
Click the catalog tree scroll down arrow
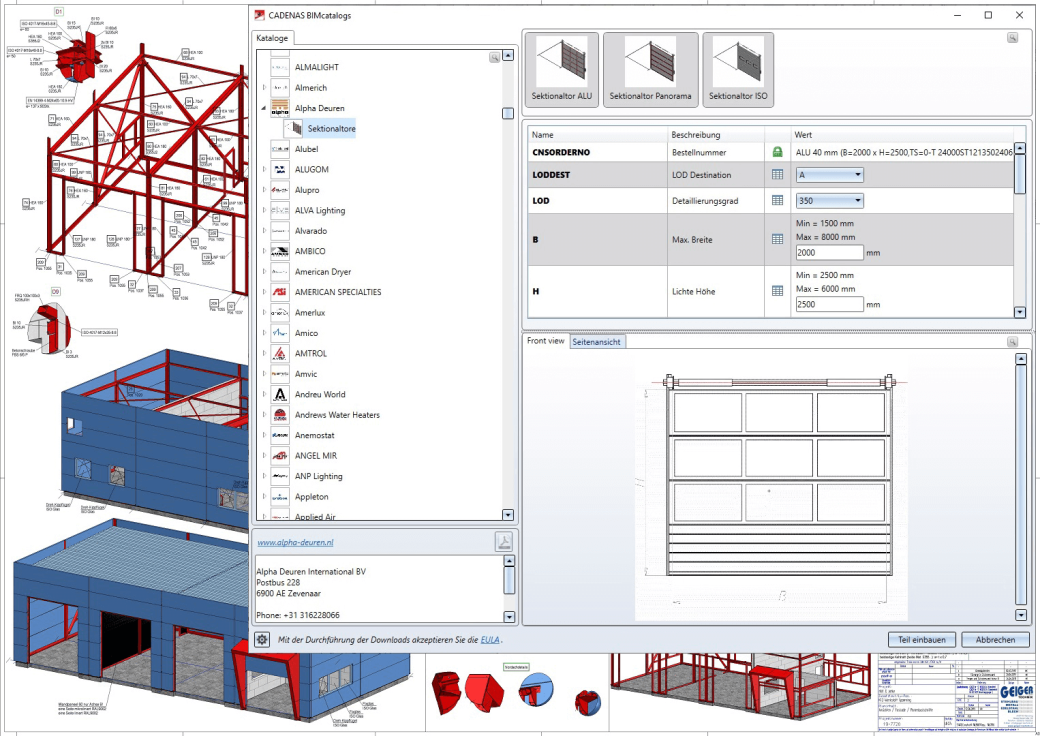coord(508,515)
